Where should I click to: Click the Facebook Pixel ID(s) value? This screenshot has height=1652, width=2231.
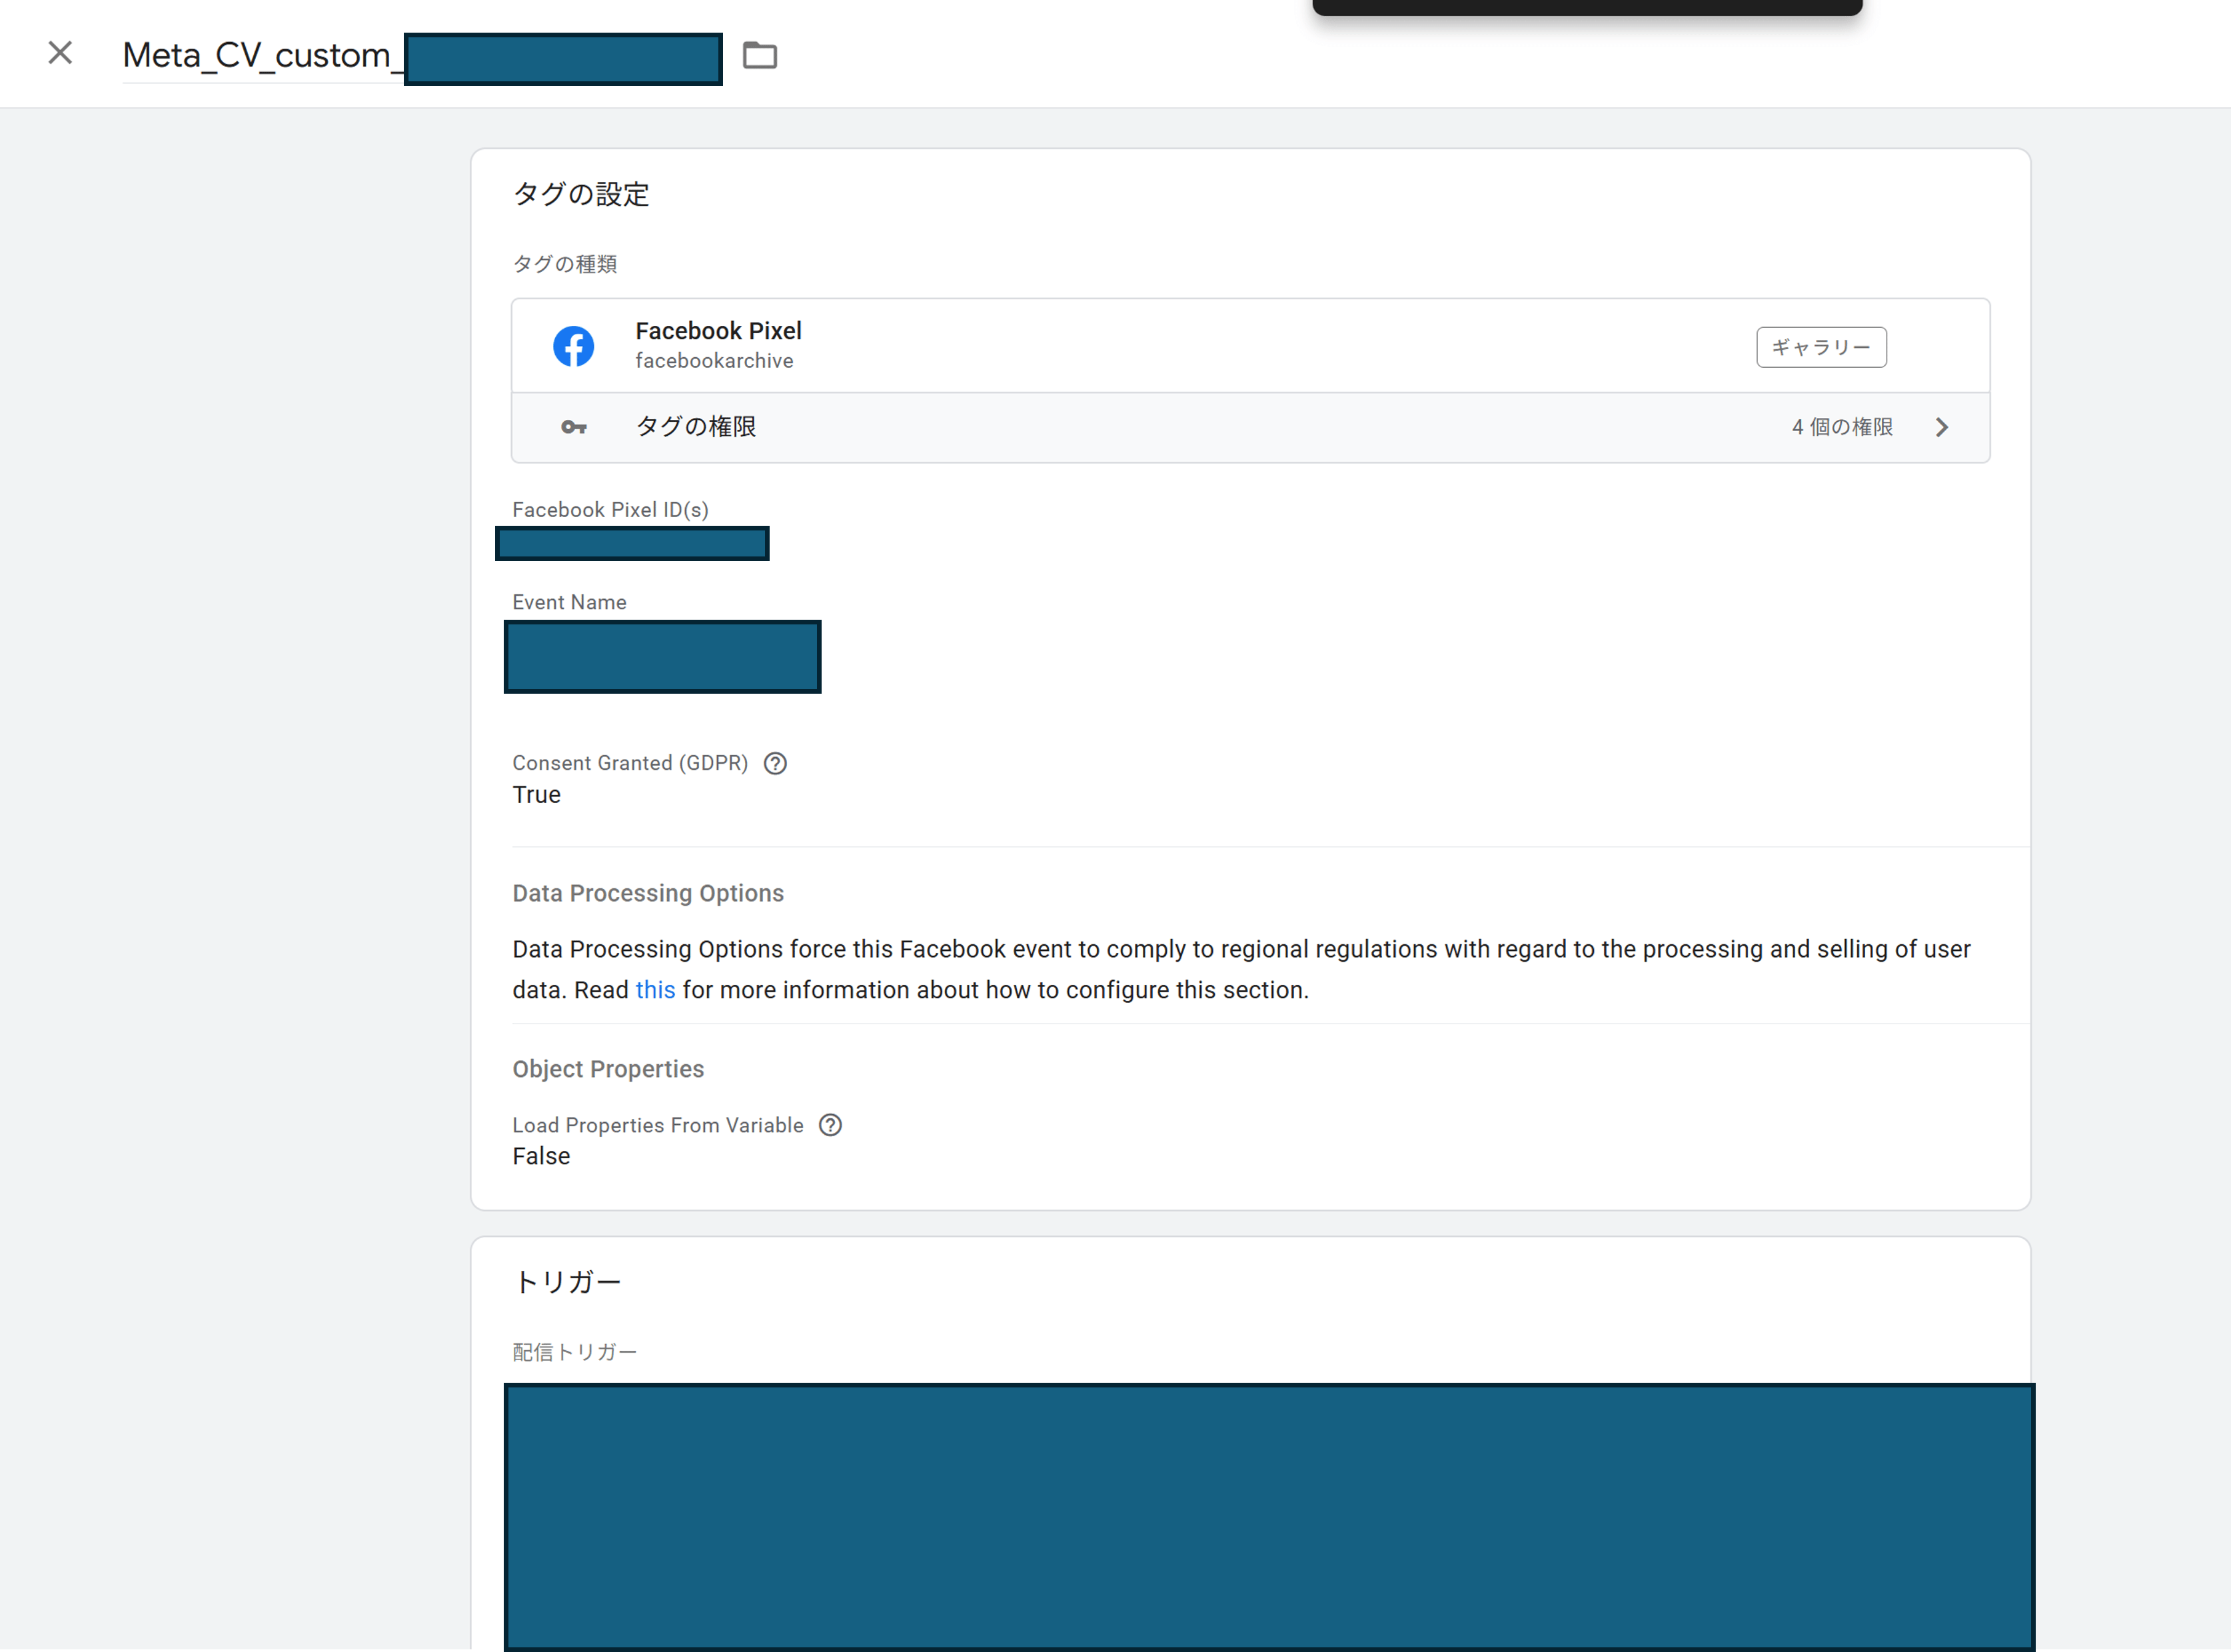[x=632, y=544]
